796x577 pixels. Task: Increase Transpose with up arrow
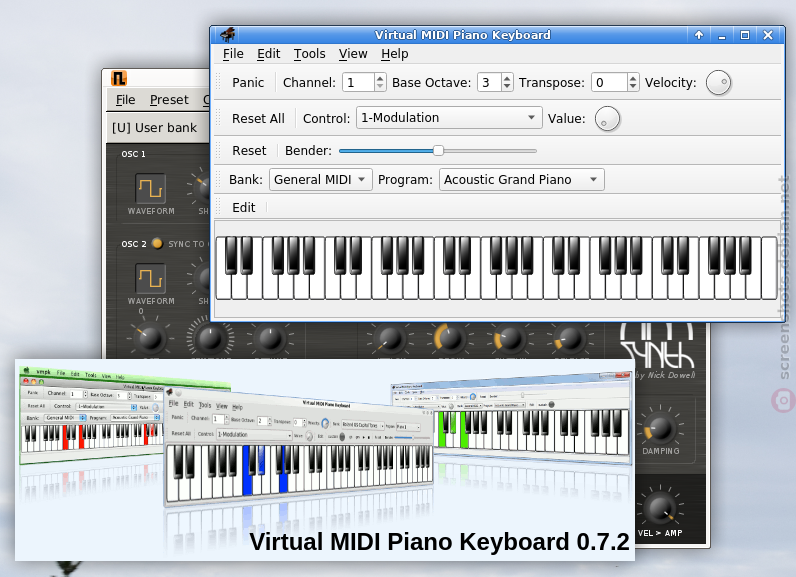pyautogui.click(x=633, y=78)
